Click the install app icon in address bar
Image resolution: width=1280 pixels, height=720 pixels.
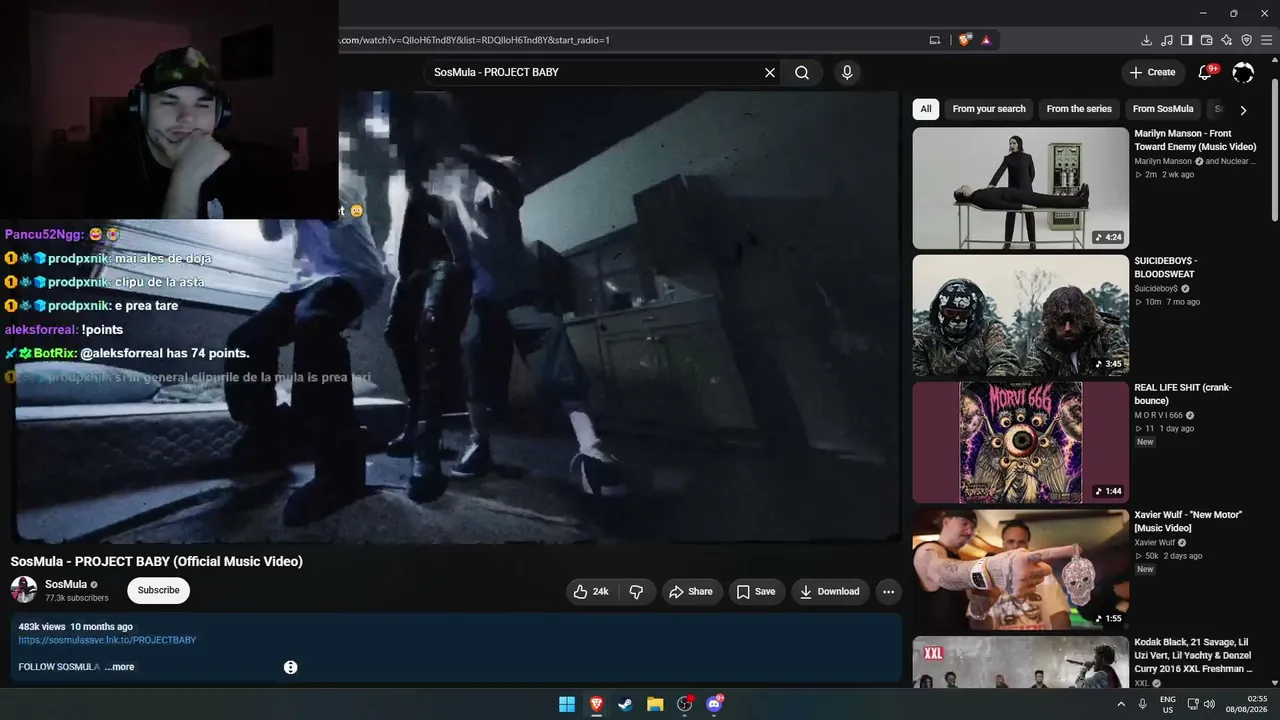[x=935, y=40]
